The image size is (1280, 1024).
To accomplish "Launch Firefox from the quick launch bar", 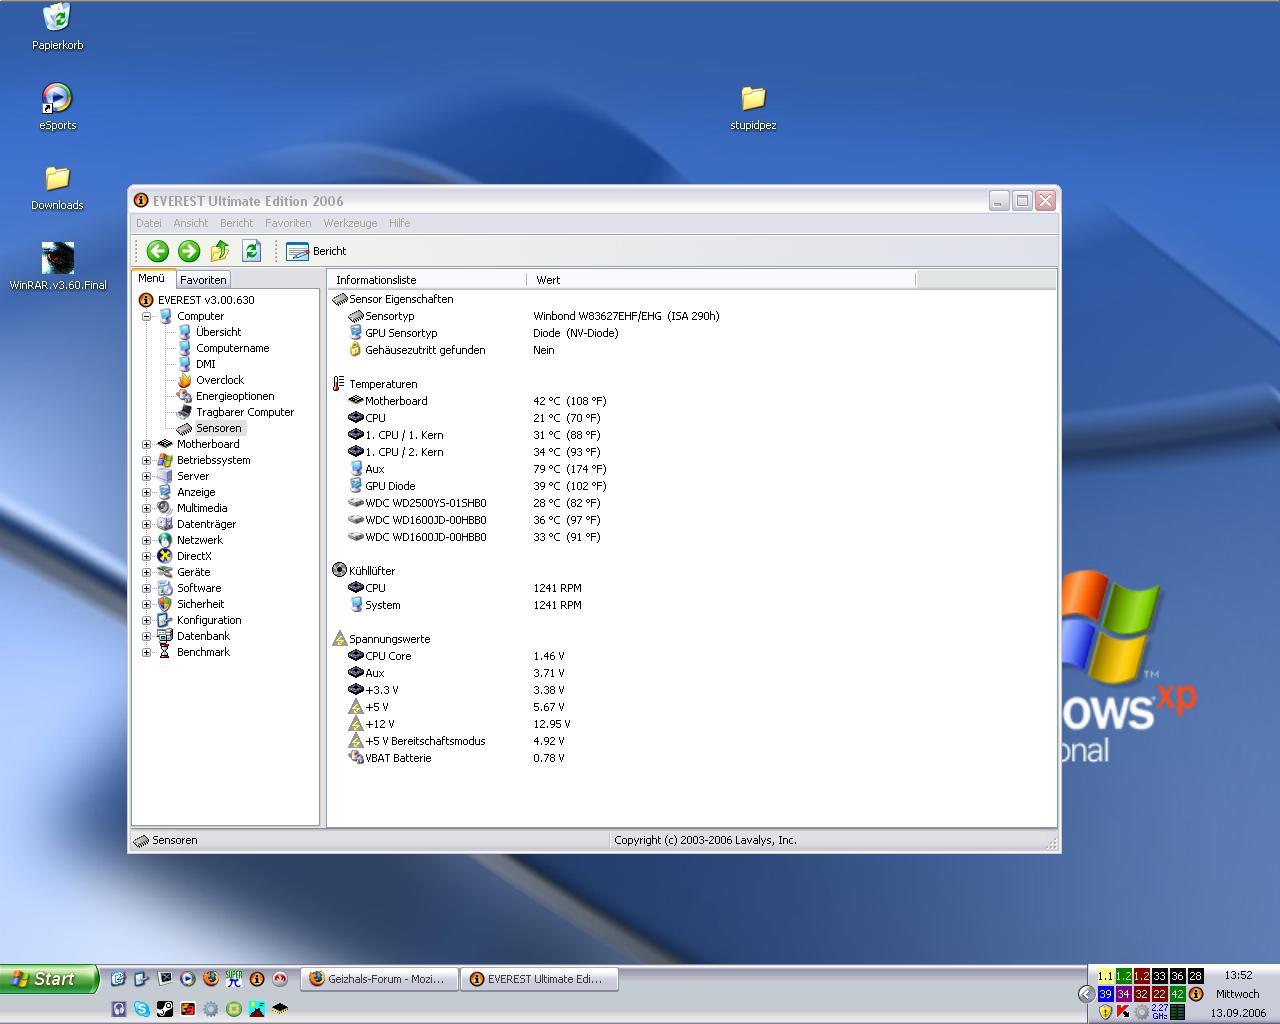I will 210,979.
